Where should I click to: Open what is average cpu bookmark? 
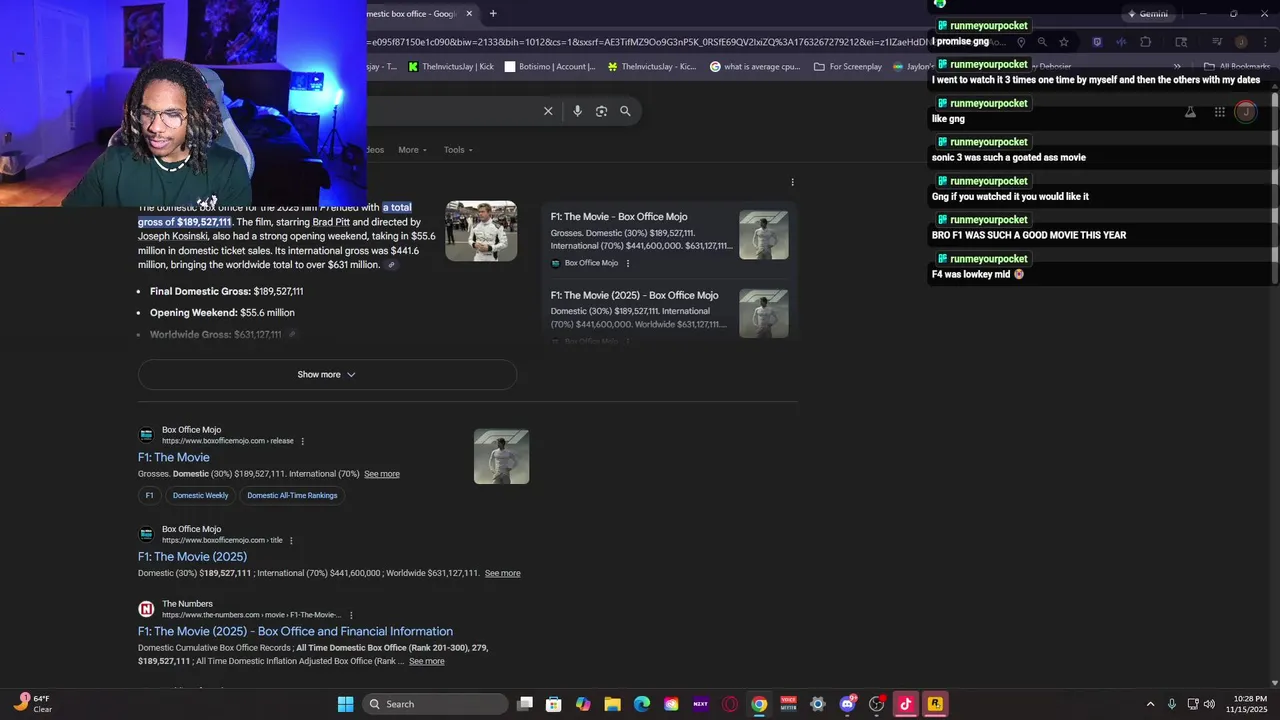(755, 67)
